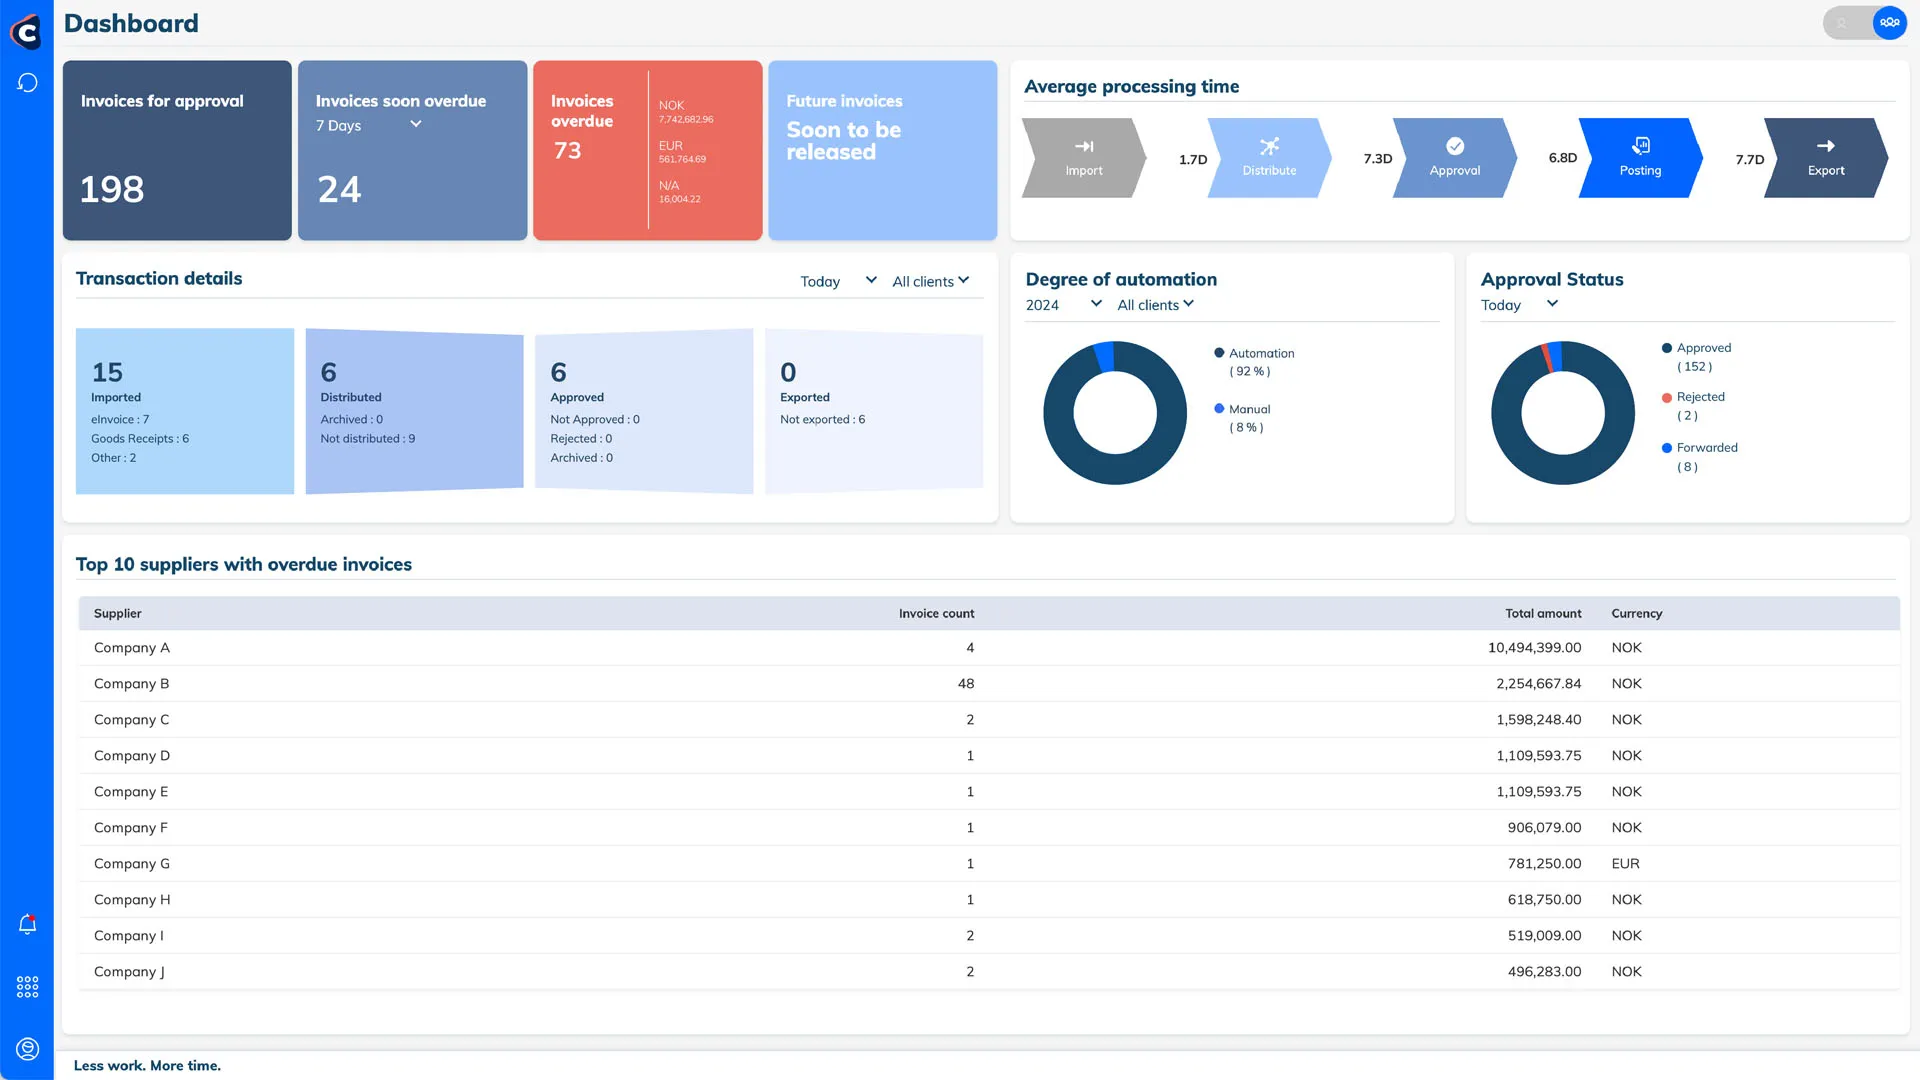
Task: Select the Import processing step
Action: click(x=1083, y=158)
